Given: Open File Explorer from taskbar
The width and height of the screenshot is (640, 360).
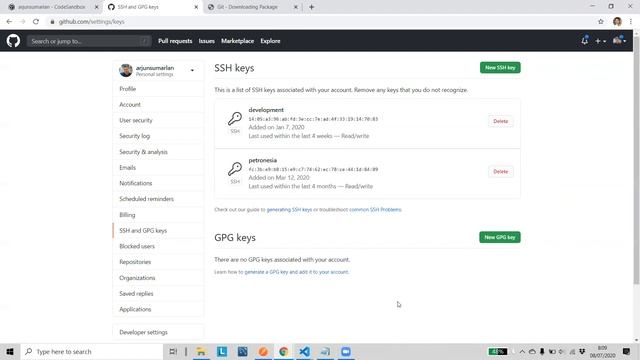Looking at the screenshot, I should click(x=201, y=351).
